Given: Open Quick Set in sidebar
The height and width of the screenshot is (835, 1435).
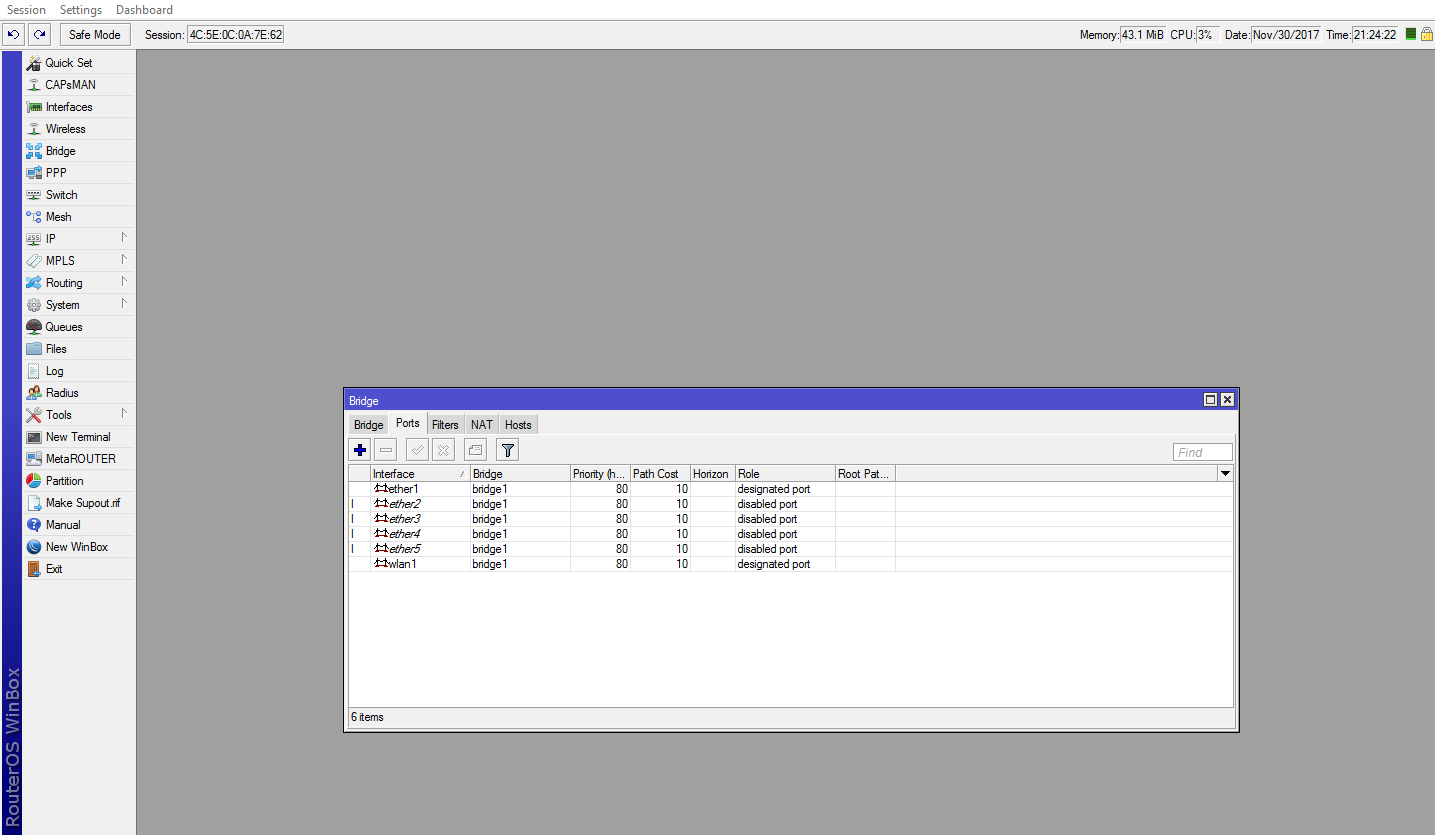Looking at the screenshot, I should 79,63.
